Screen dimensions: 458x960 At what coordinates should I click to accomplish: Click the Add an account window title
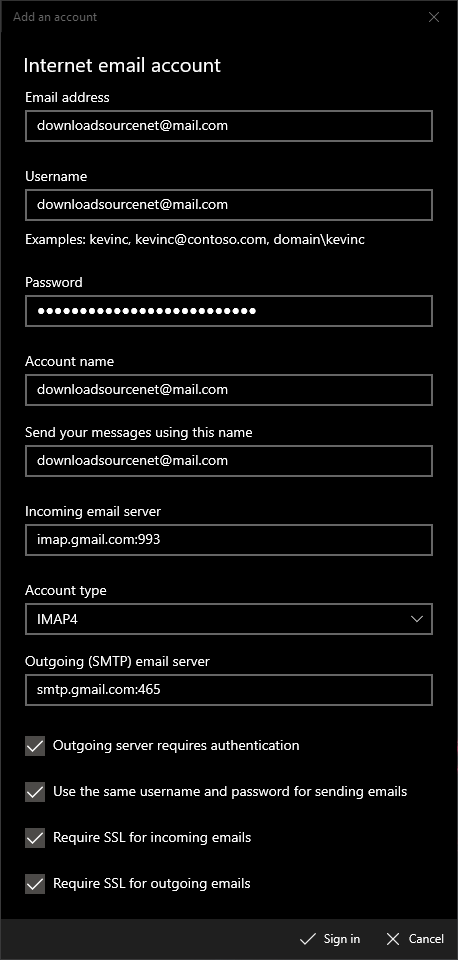coord(55,17)
